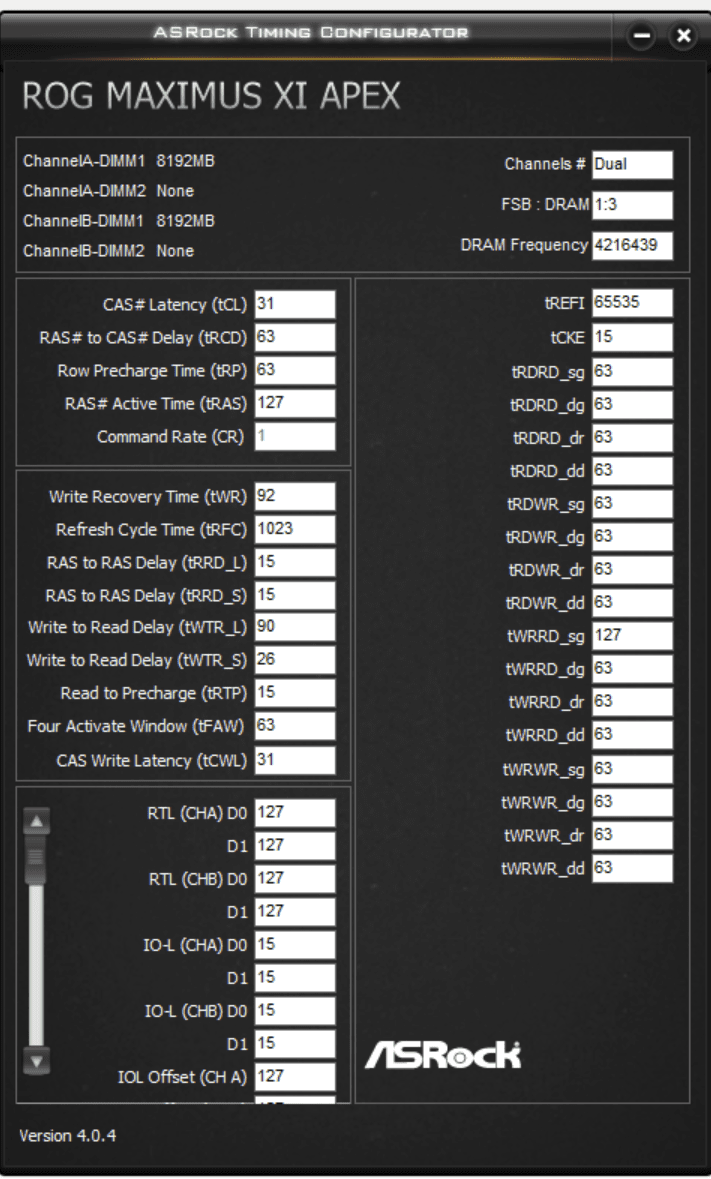
Task: Click the tWRRD_dd value field
Action: coord(633,735)
